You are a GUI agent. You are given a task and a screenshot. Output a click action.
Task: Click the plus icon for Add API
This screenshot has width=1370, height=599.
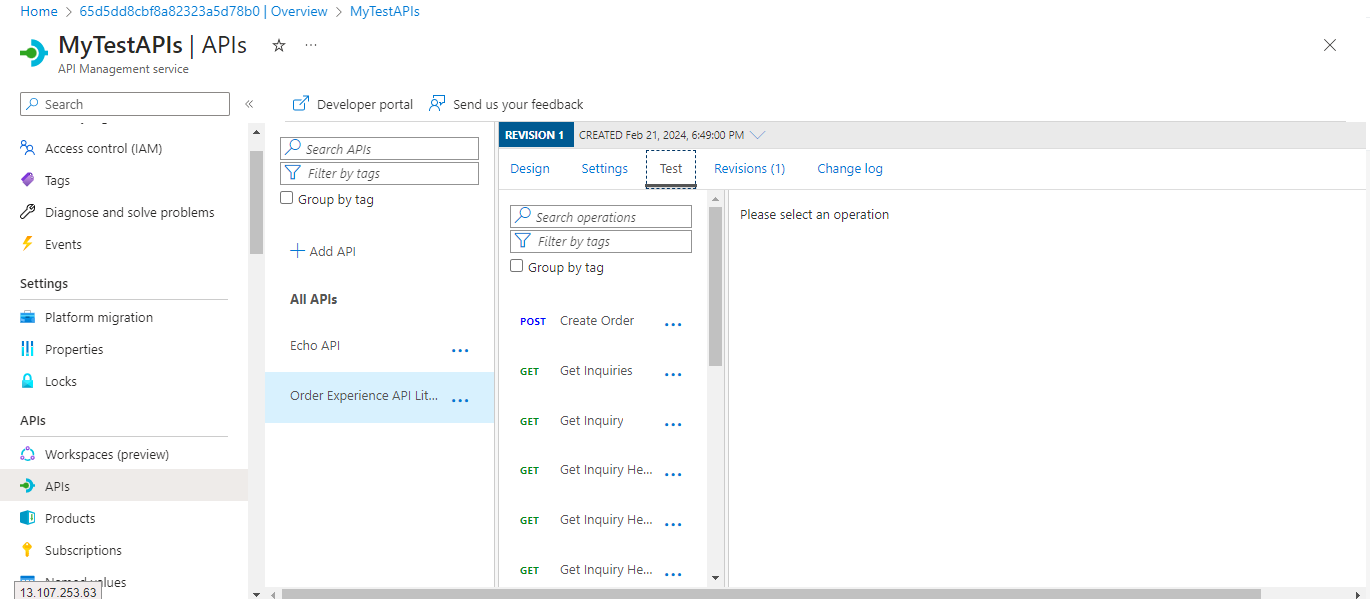click(297, 251)
